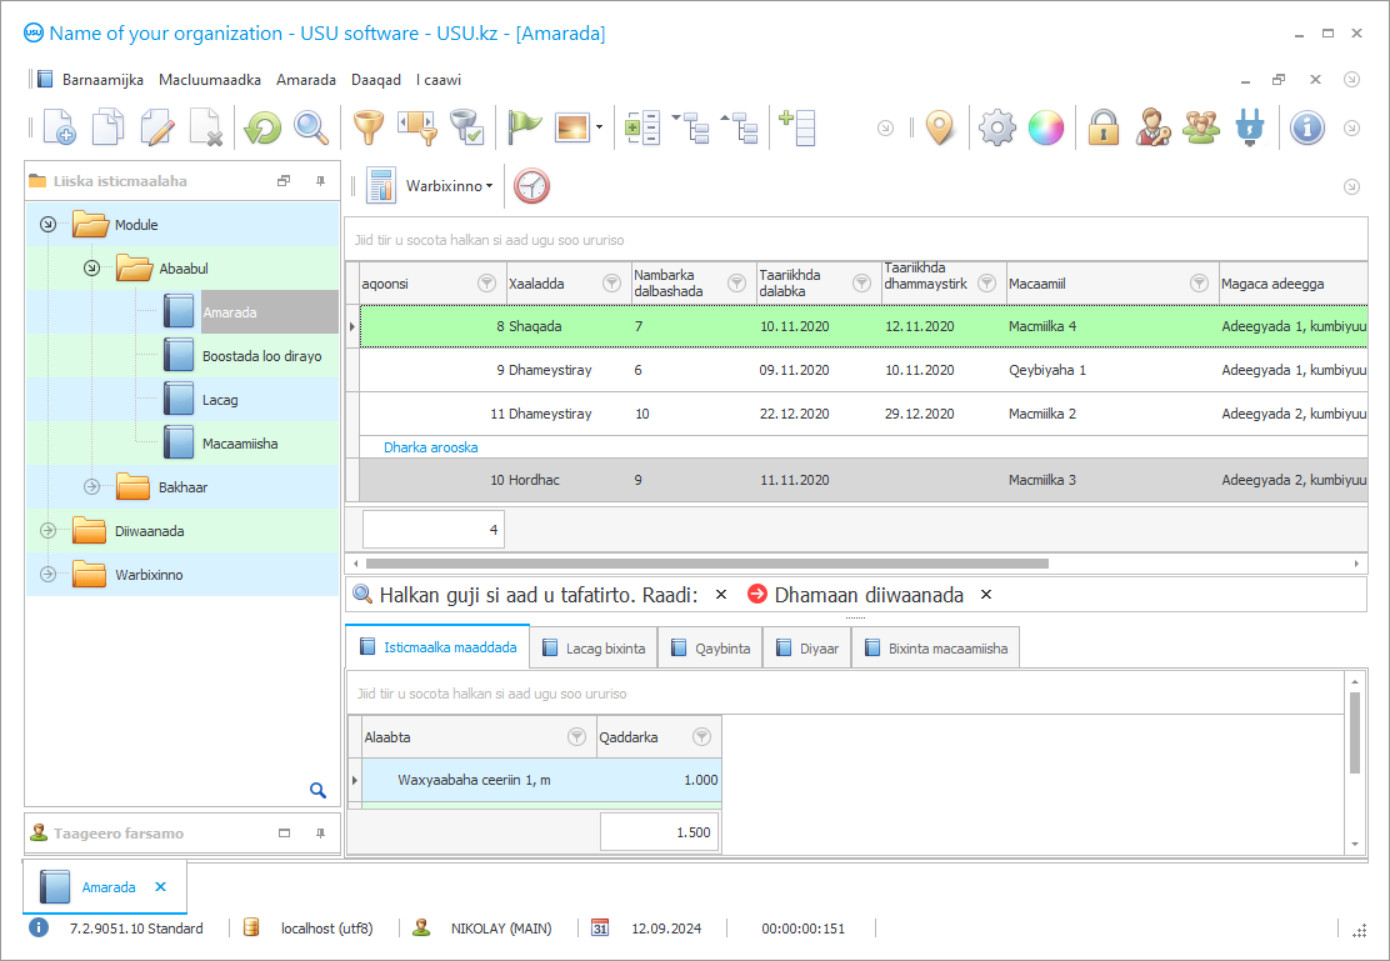Open the color wheel theme picker
This screenshot has width=1390, height=961.
(1046, 128)
